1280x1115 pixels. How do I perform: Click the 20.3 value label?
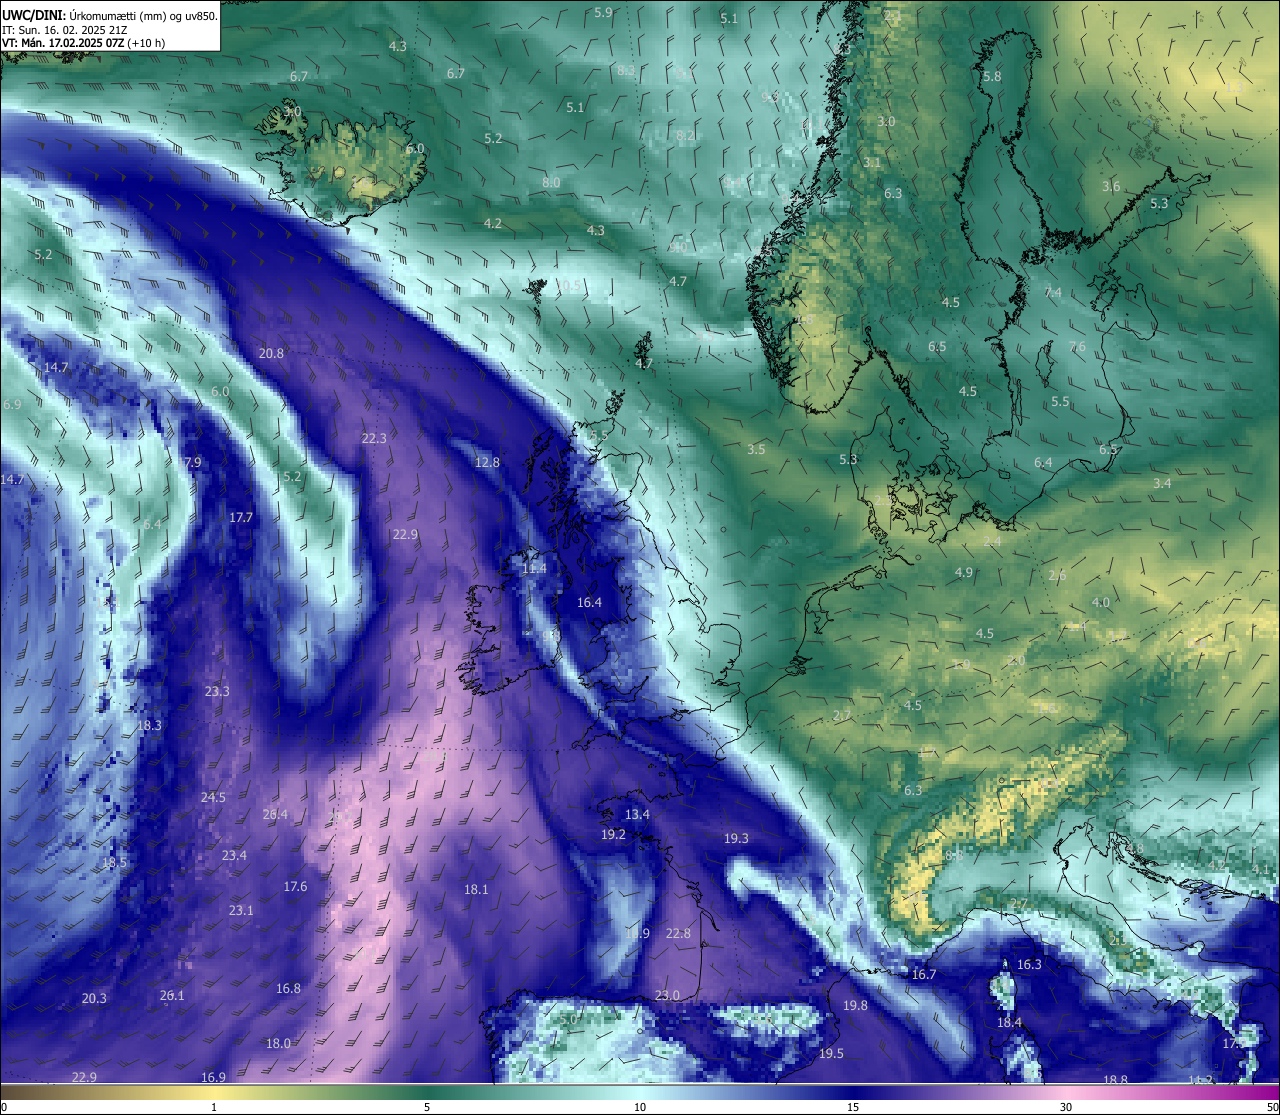pyautogui.click(x=94, y=999)
